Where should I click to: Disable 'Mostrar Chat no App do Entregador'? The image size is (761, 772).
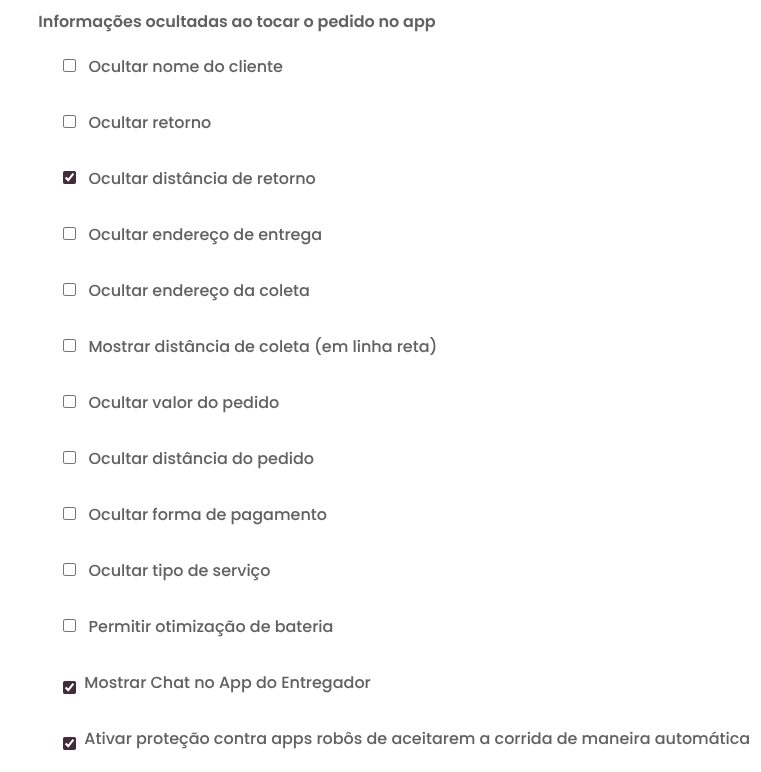69,688
